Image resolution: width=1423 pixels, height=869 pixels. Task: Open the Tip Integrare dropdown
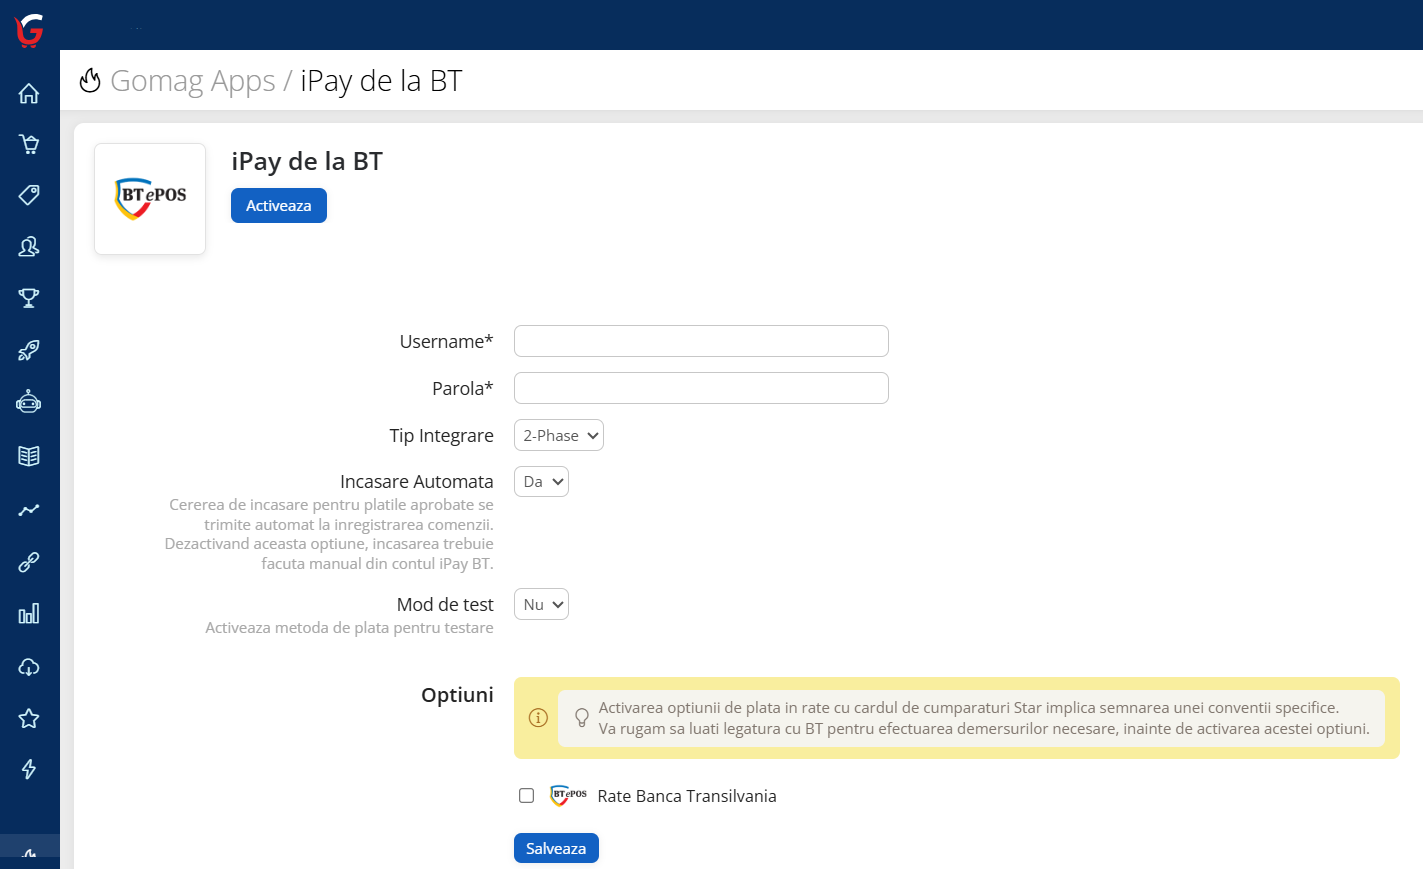tap(559, 436)
